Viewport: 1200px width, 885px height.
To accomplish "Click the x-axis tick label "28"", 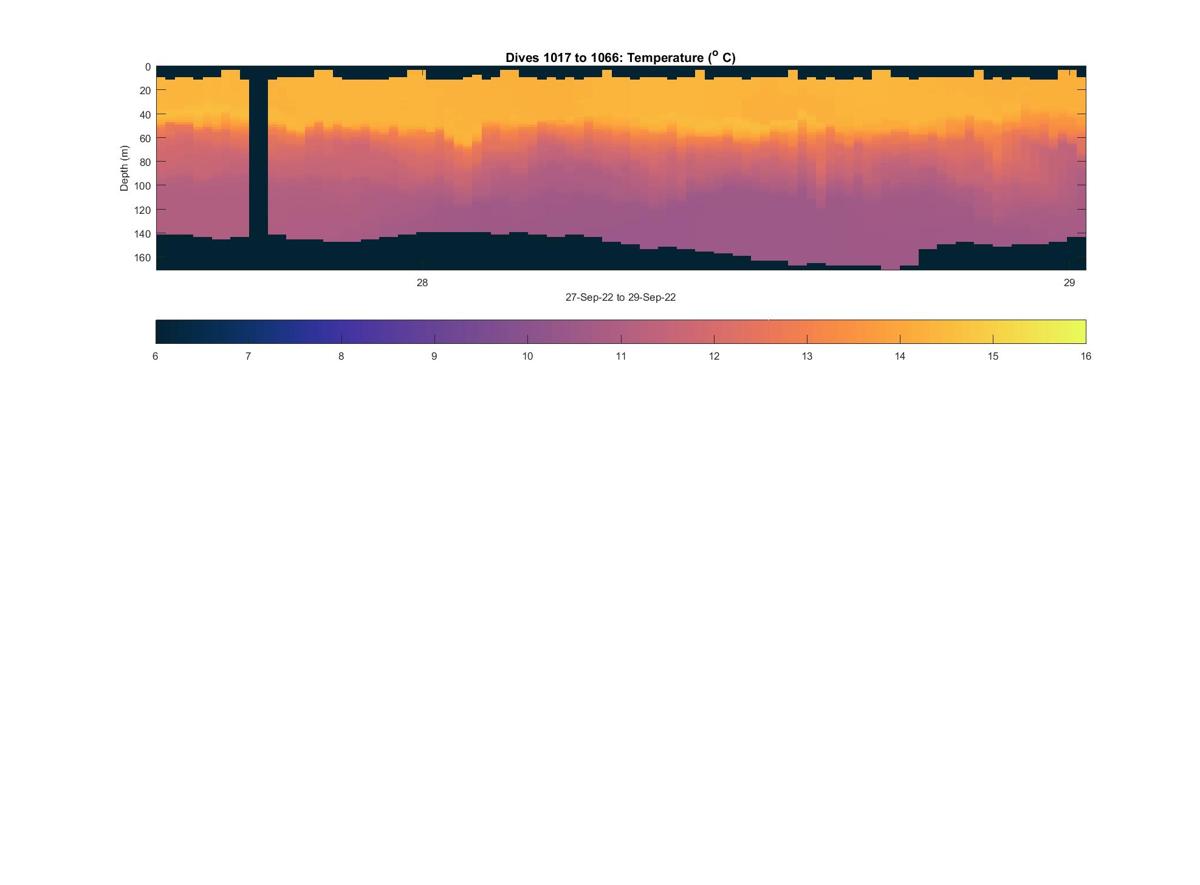I will tap(422, 283).
